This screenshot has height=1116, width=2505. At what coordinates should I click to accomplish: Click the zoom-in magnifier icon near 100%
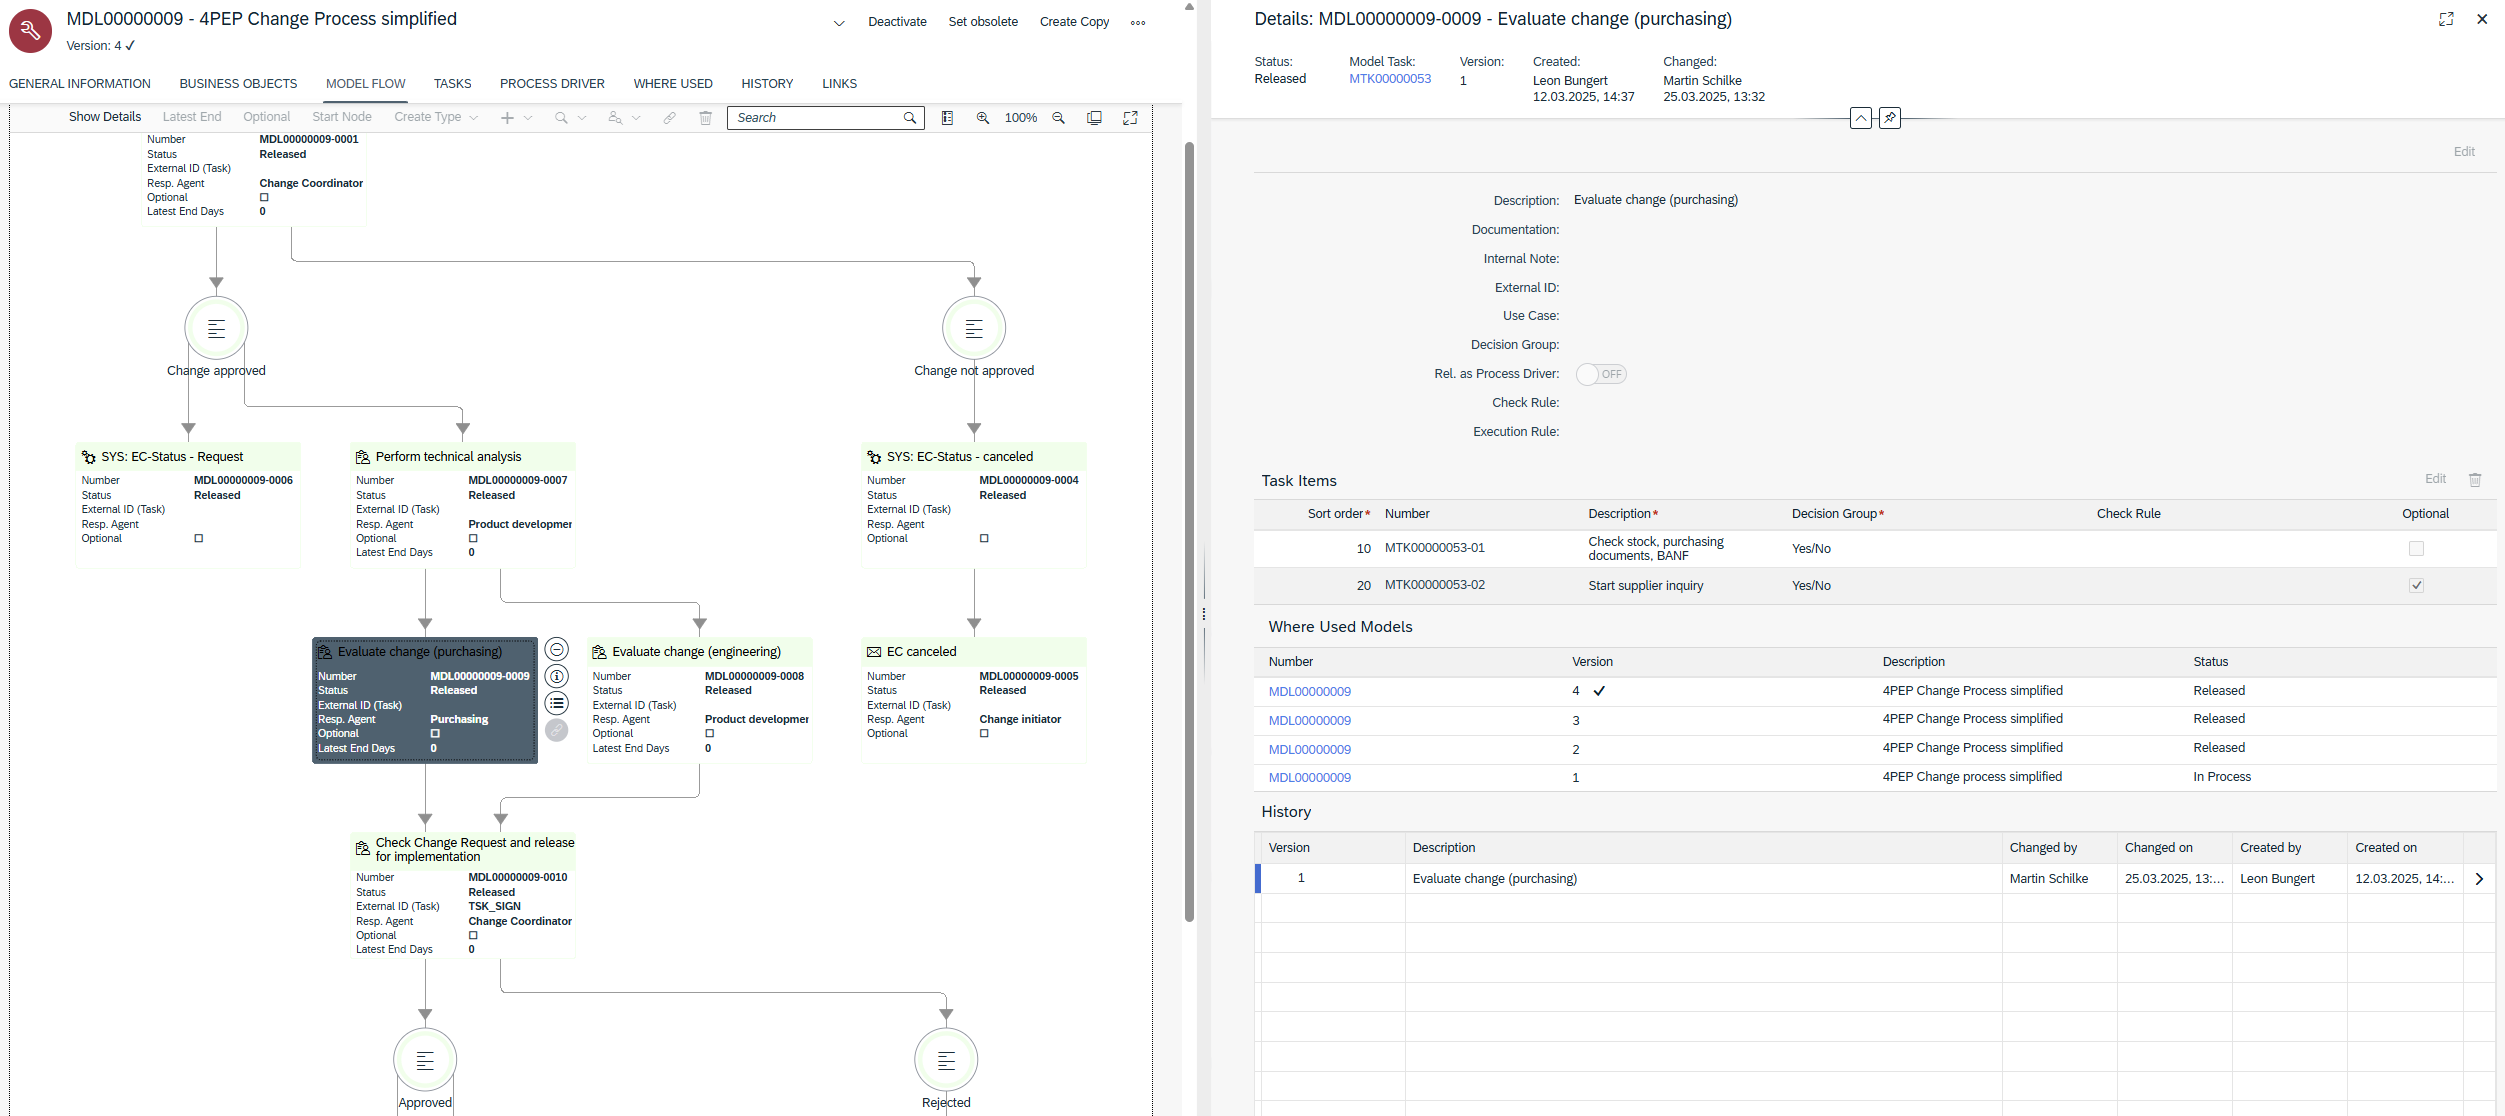pos(982,117)
